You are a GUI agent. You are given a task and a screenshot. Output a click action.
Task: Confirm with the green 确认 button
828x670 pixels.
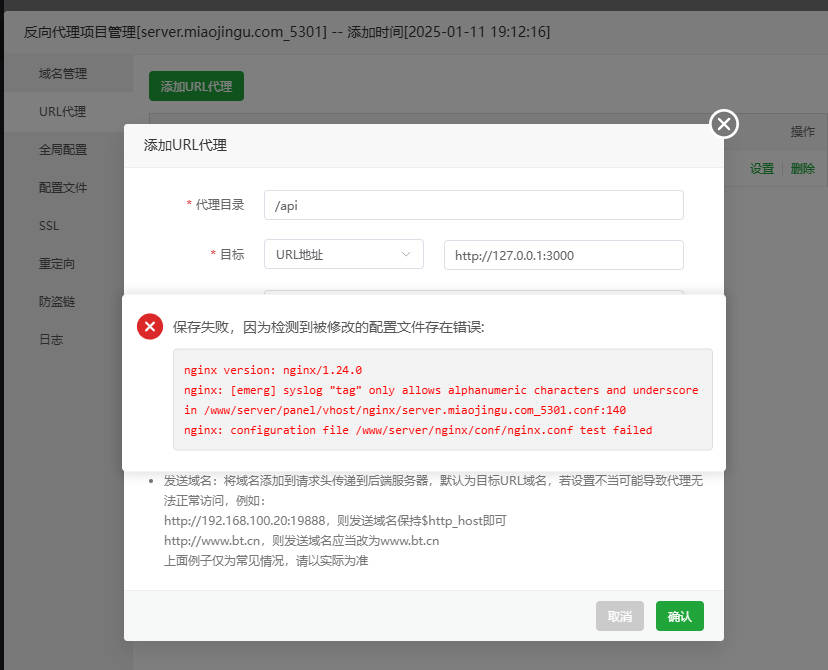click(x=680, y=616)
